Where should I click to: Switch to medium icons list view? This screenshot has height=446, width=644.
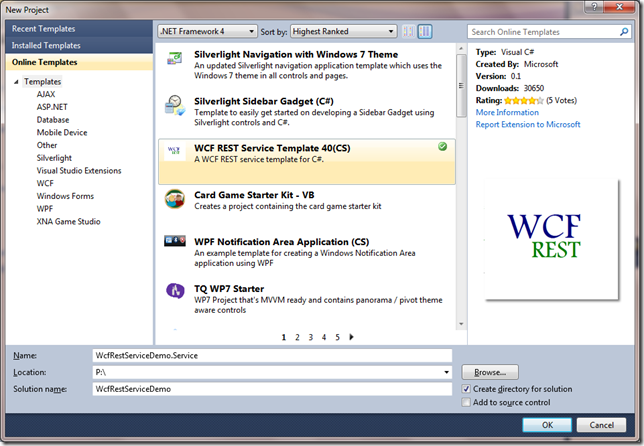(425, 31)
